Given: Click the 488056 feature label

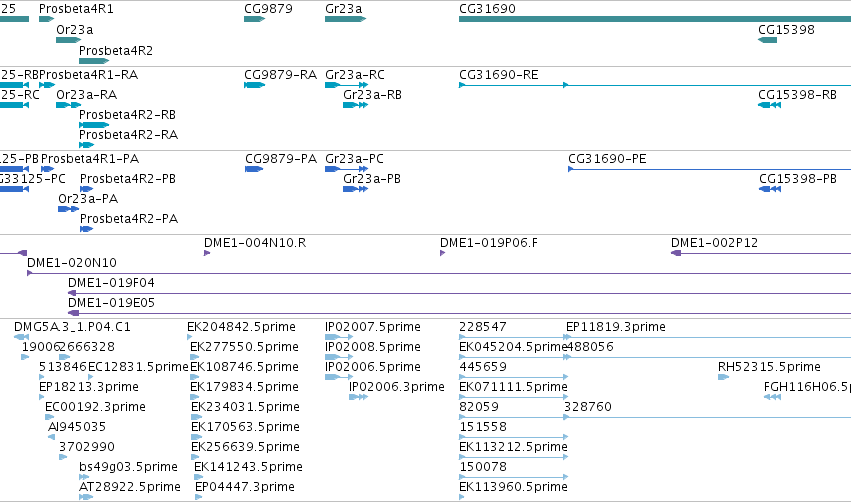Looking at the screenshot, I should [590, 347].
